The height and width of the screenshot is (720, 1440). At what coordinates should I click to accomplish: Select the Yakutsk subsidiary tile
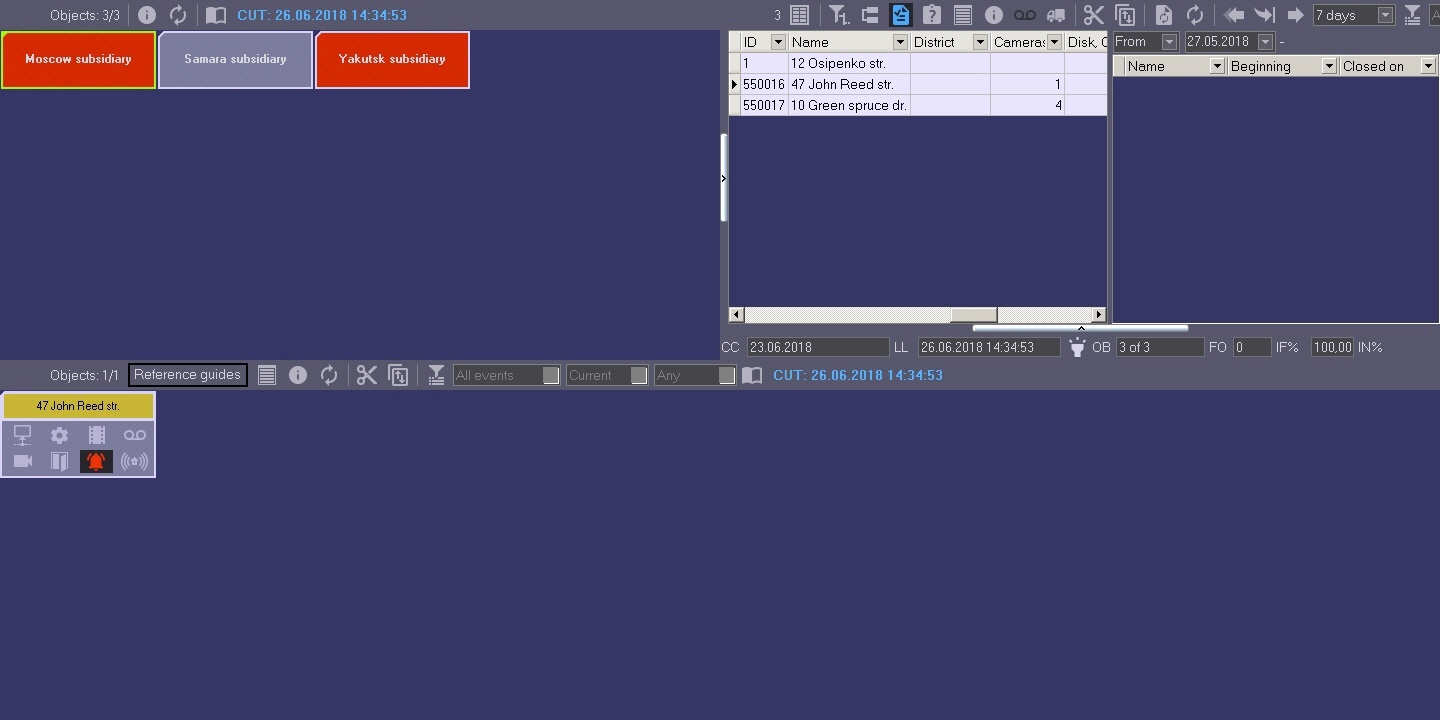point(392,59)
